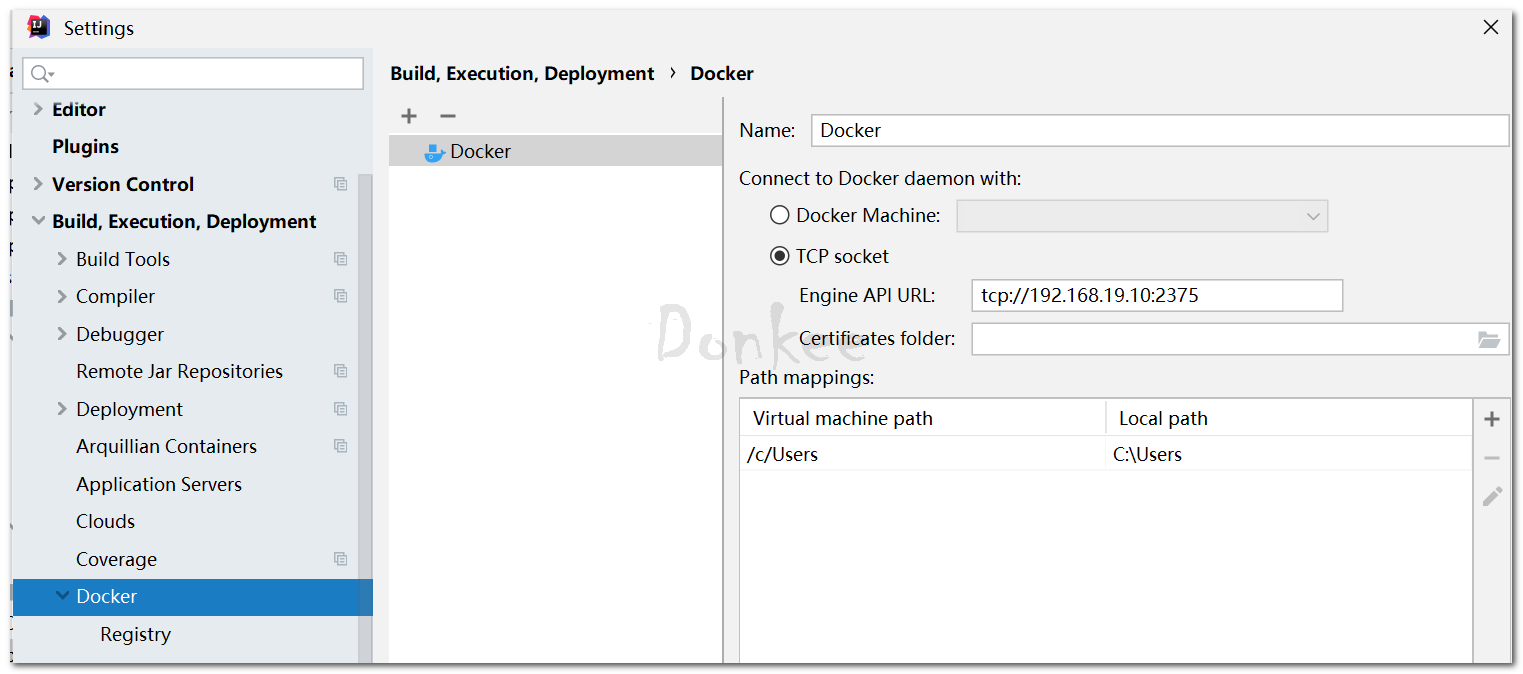Viewport: 1523px width, 674px height.
Task: Click search magnifier icon in settings search
Action: [42, 73]
